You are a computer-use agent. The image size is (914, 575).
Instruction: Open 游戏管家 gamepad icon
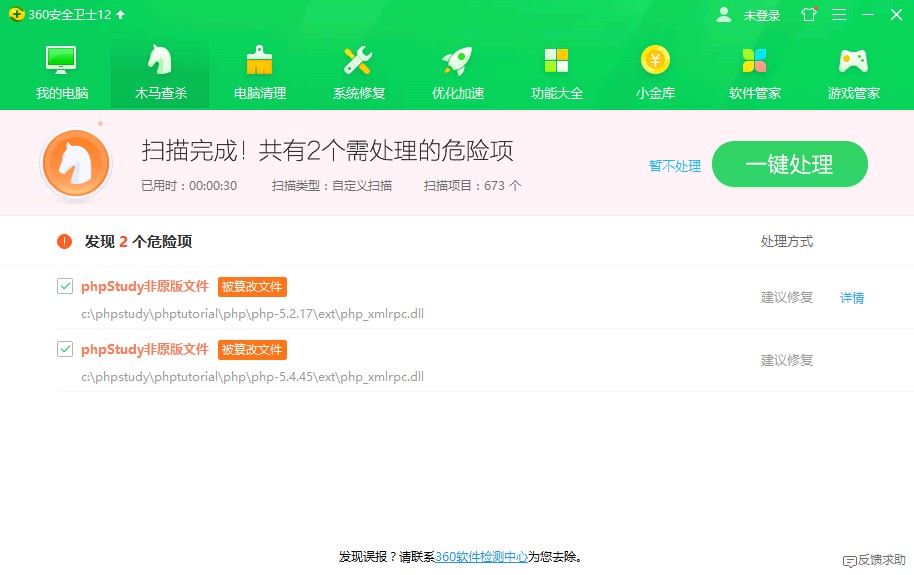[x=853, y=61]
